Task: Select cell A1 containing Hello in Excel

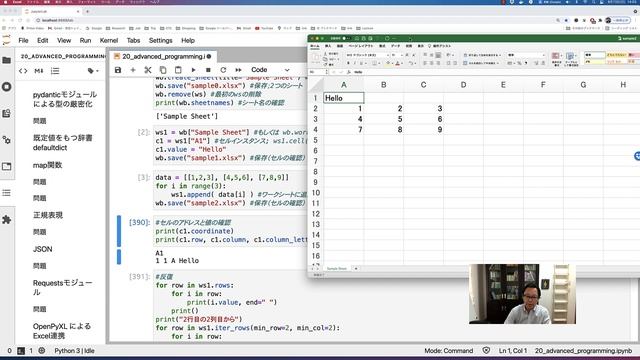Action: (x=344, y=98)
